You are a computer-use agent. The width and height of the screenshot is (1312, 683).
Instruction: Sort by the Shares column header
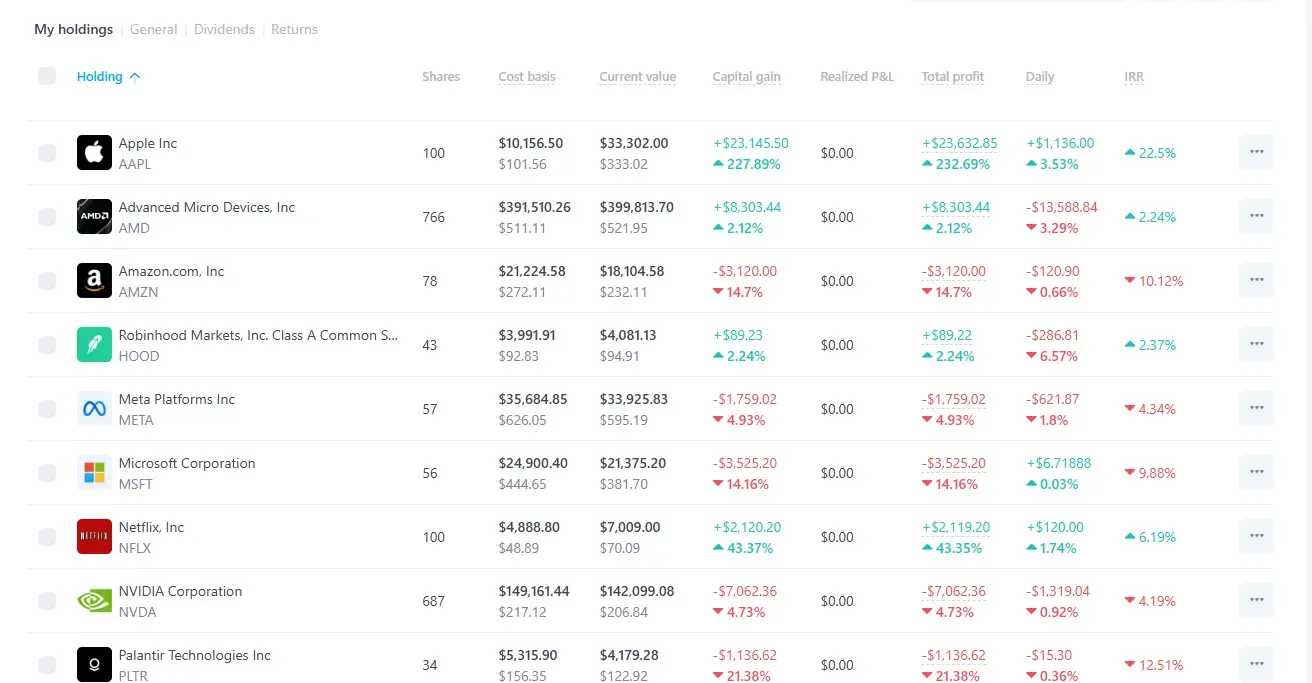441,77
